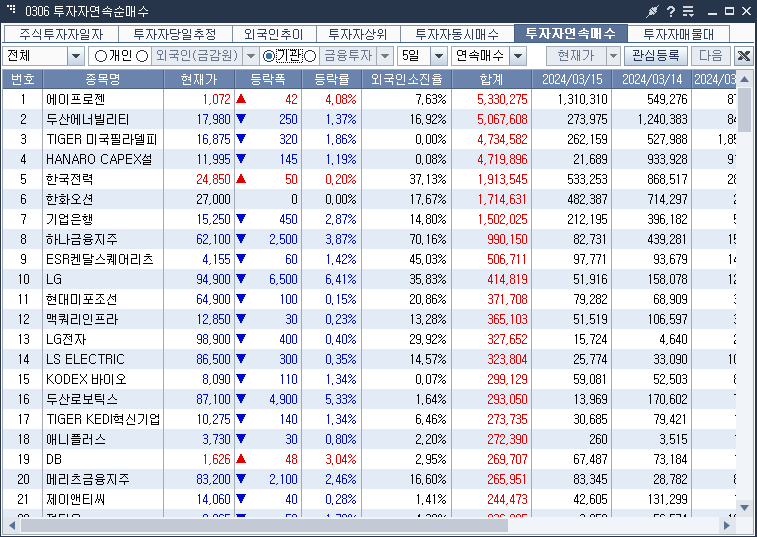Select the 에이프로젠 stock row

(x=369, y=99)
